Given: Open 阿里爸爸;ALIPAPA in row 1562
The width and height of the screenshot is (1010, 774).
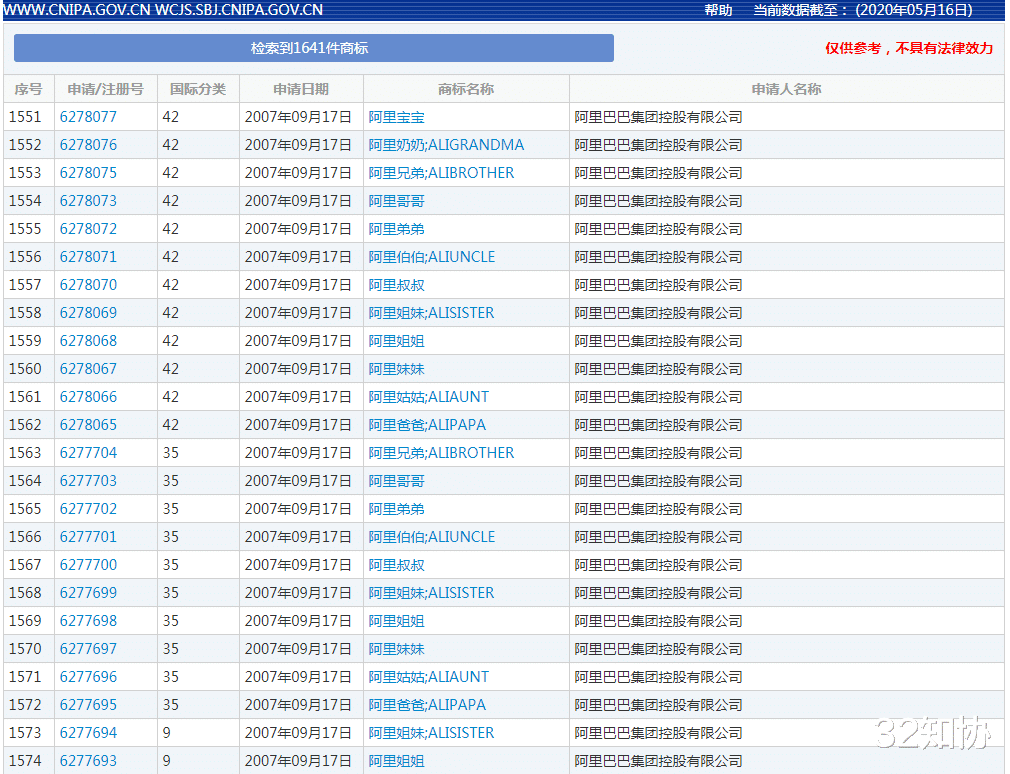Looking at the screenshot, I should pos(427,425).
